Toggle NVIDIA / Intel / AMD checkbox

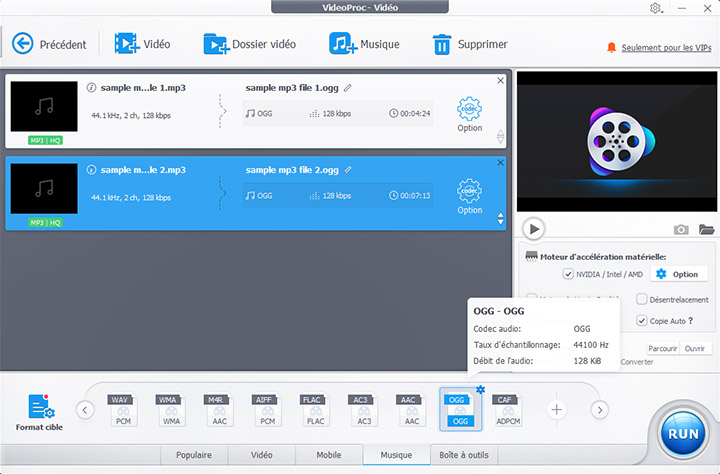click(568, 274)
